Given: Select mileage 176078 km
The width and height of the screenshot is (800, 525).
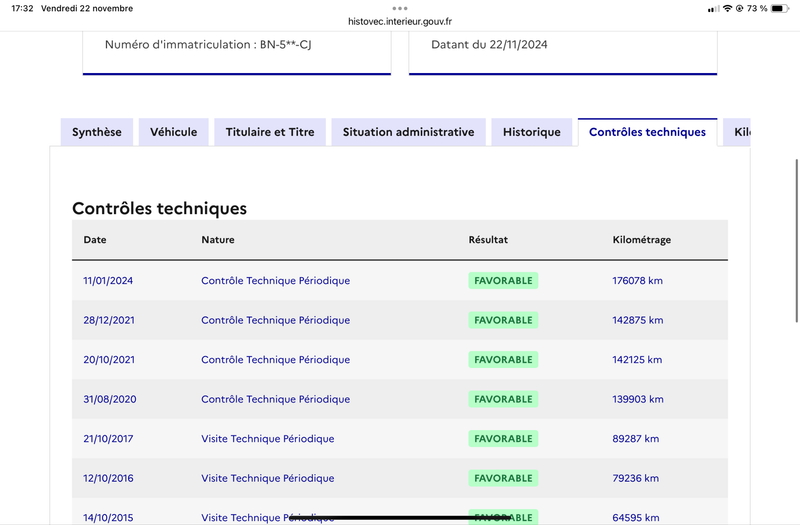Looking at the screenshot, I should (x=638, y=281).
